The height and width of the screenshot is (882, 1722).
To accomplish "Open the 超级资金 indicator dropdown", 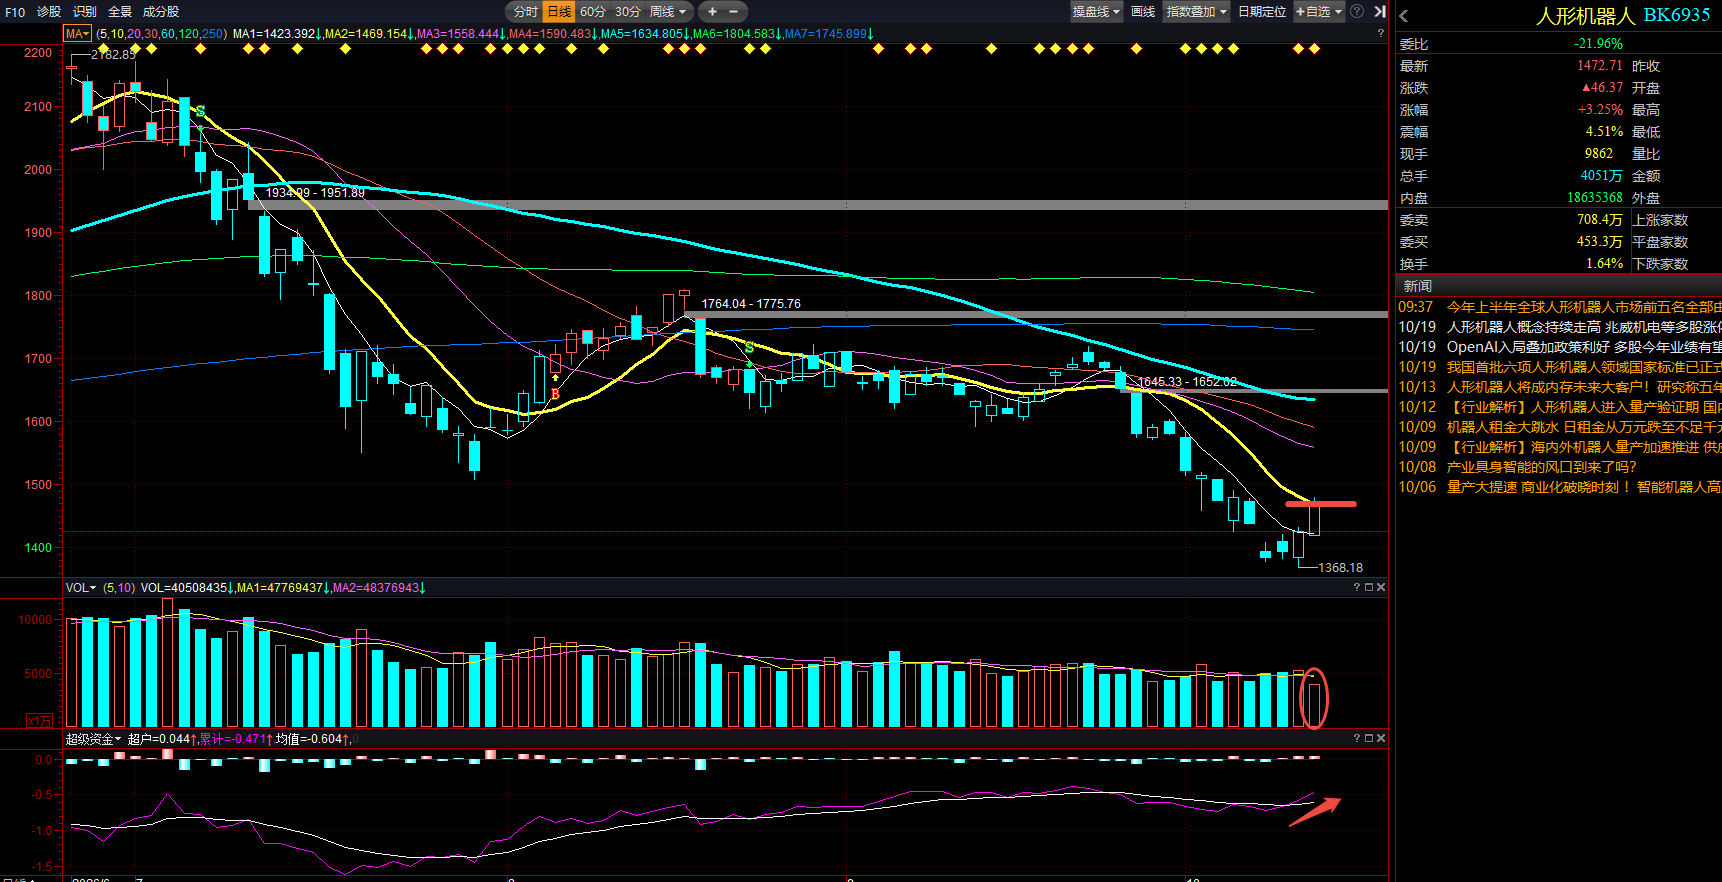I will point(93,739).
